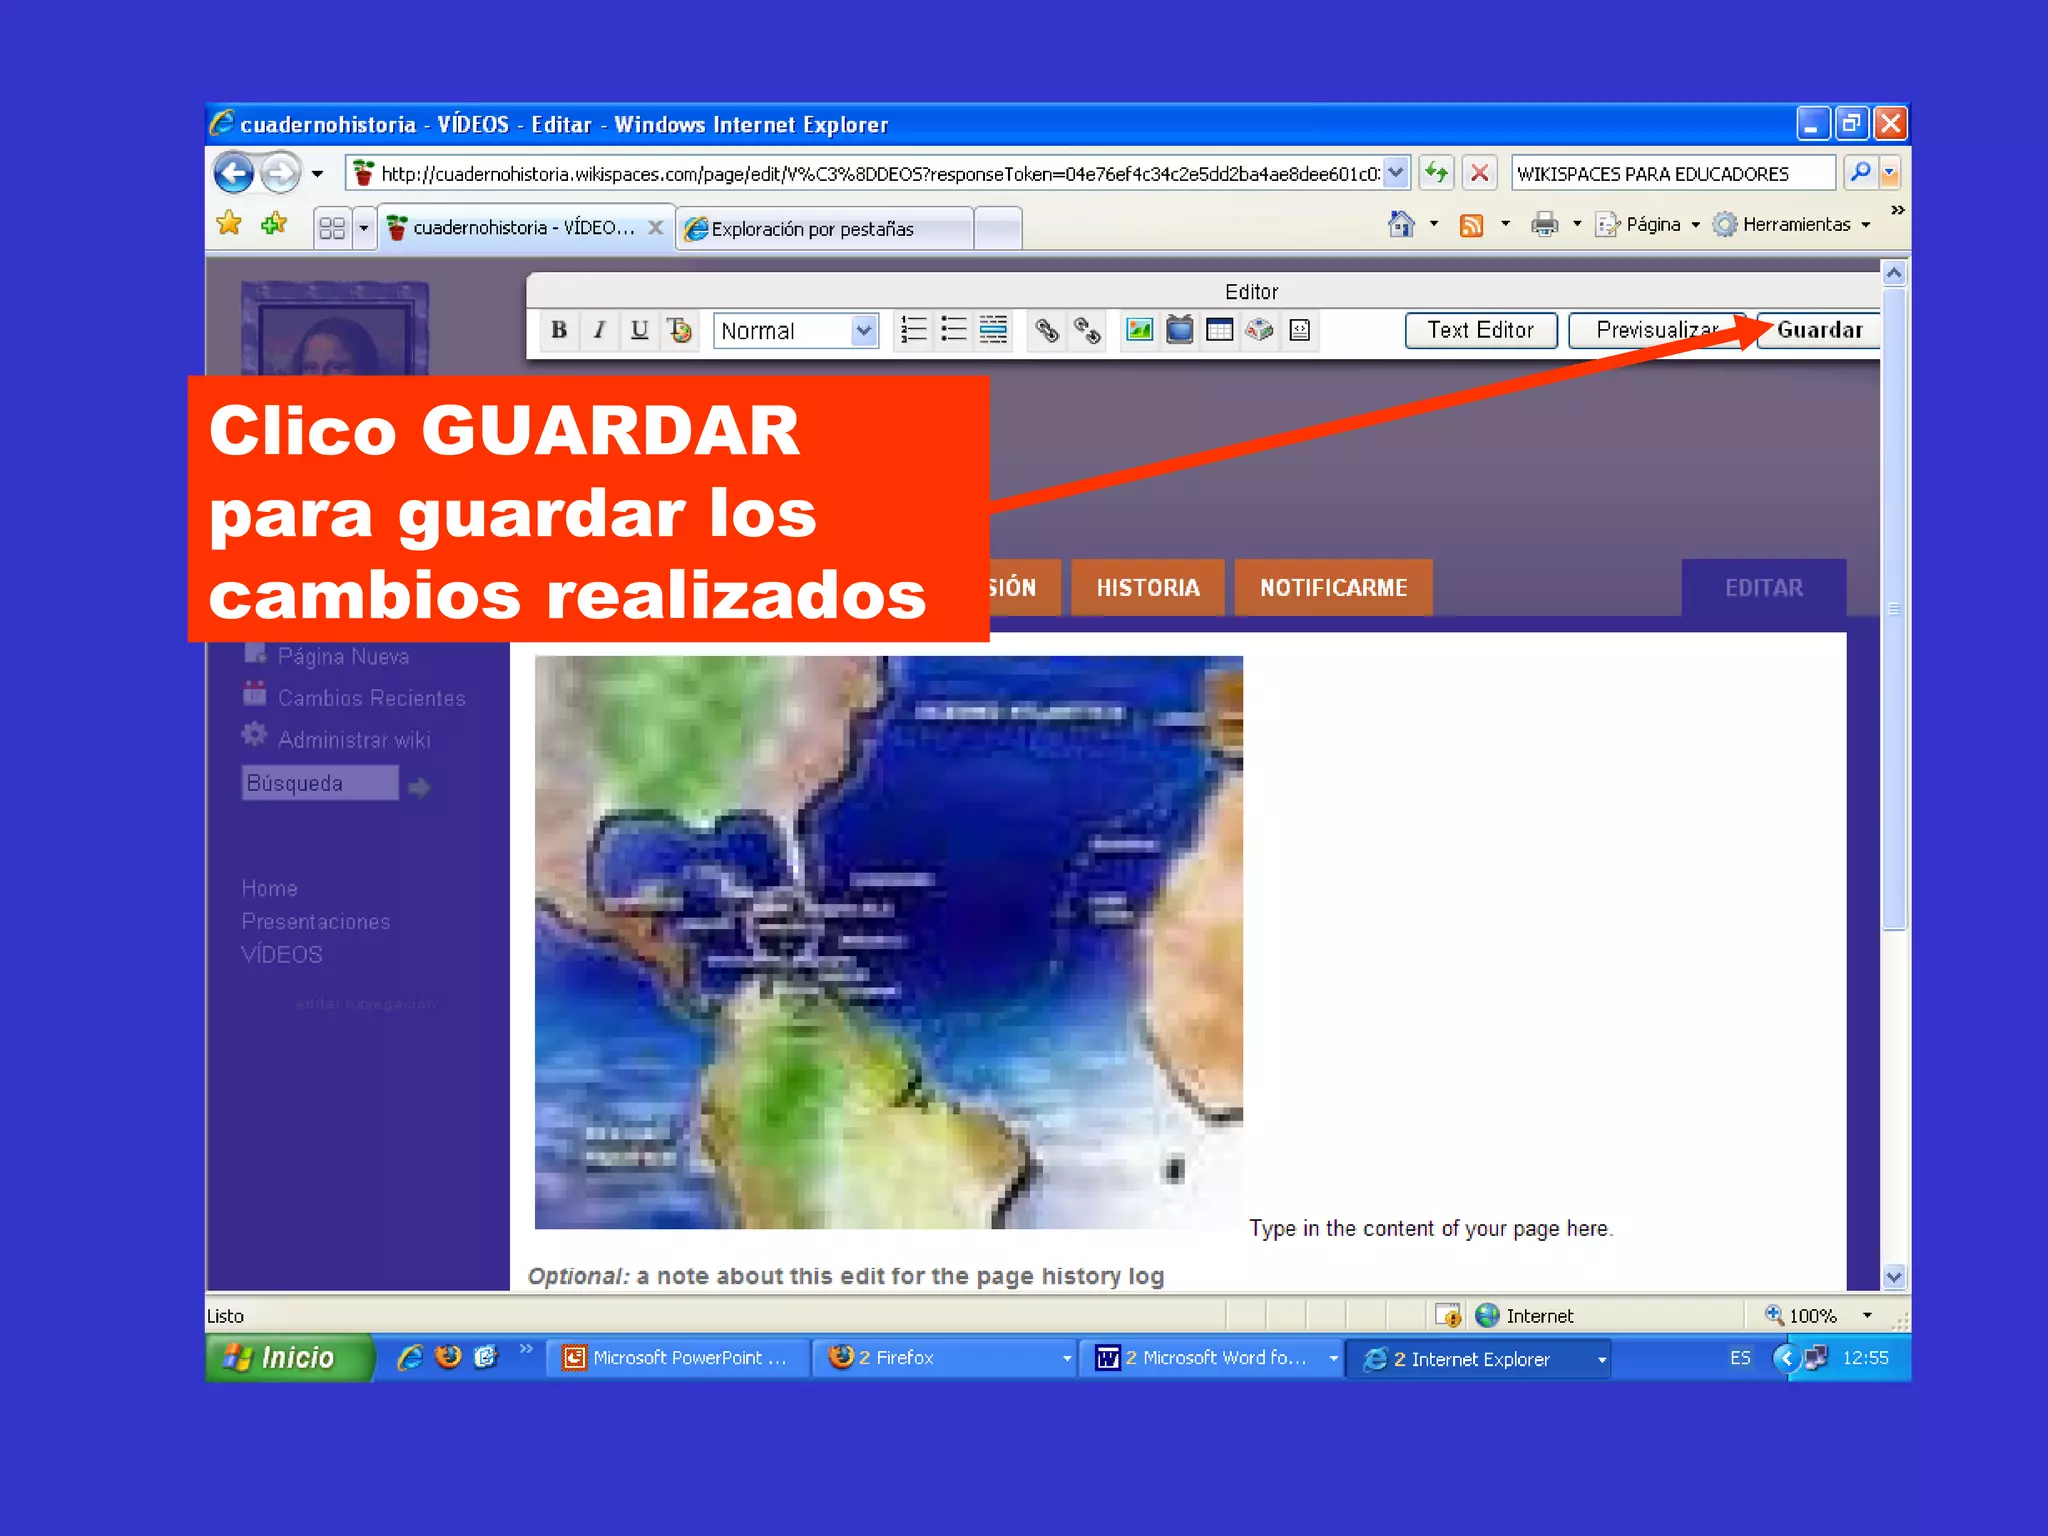Screen dimensions: 2048x1536
Task: Open Administrar wiki link
Action: click(354, 740)
